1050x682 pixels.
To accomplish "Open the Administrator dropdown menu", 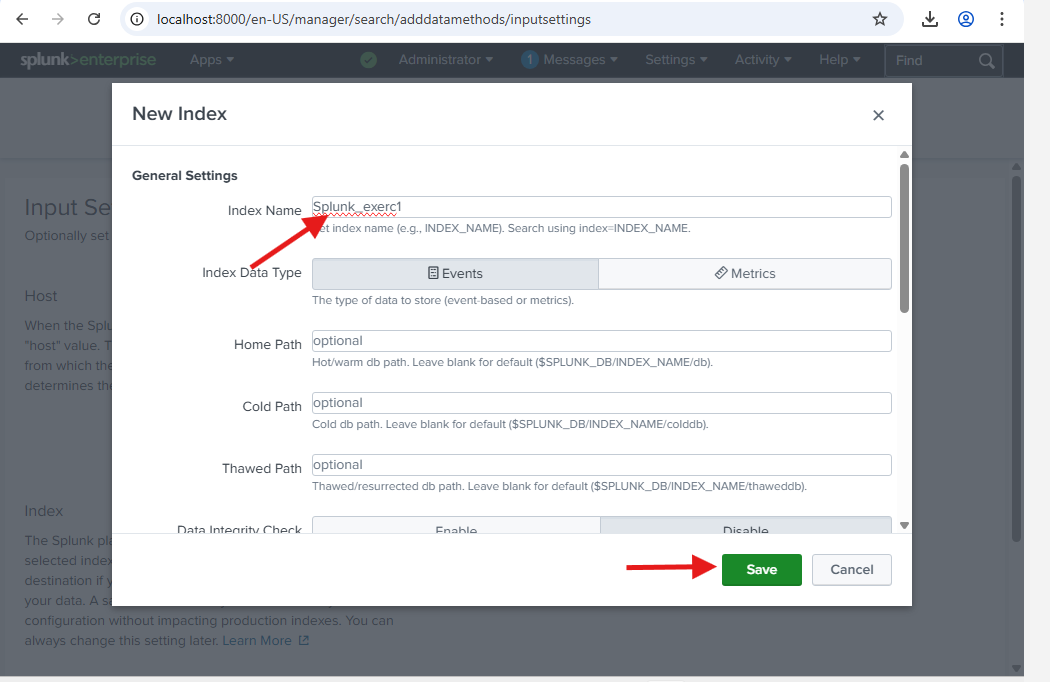I will [446, 60].
